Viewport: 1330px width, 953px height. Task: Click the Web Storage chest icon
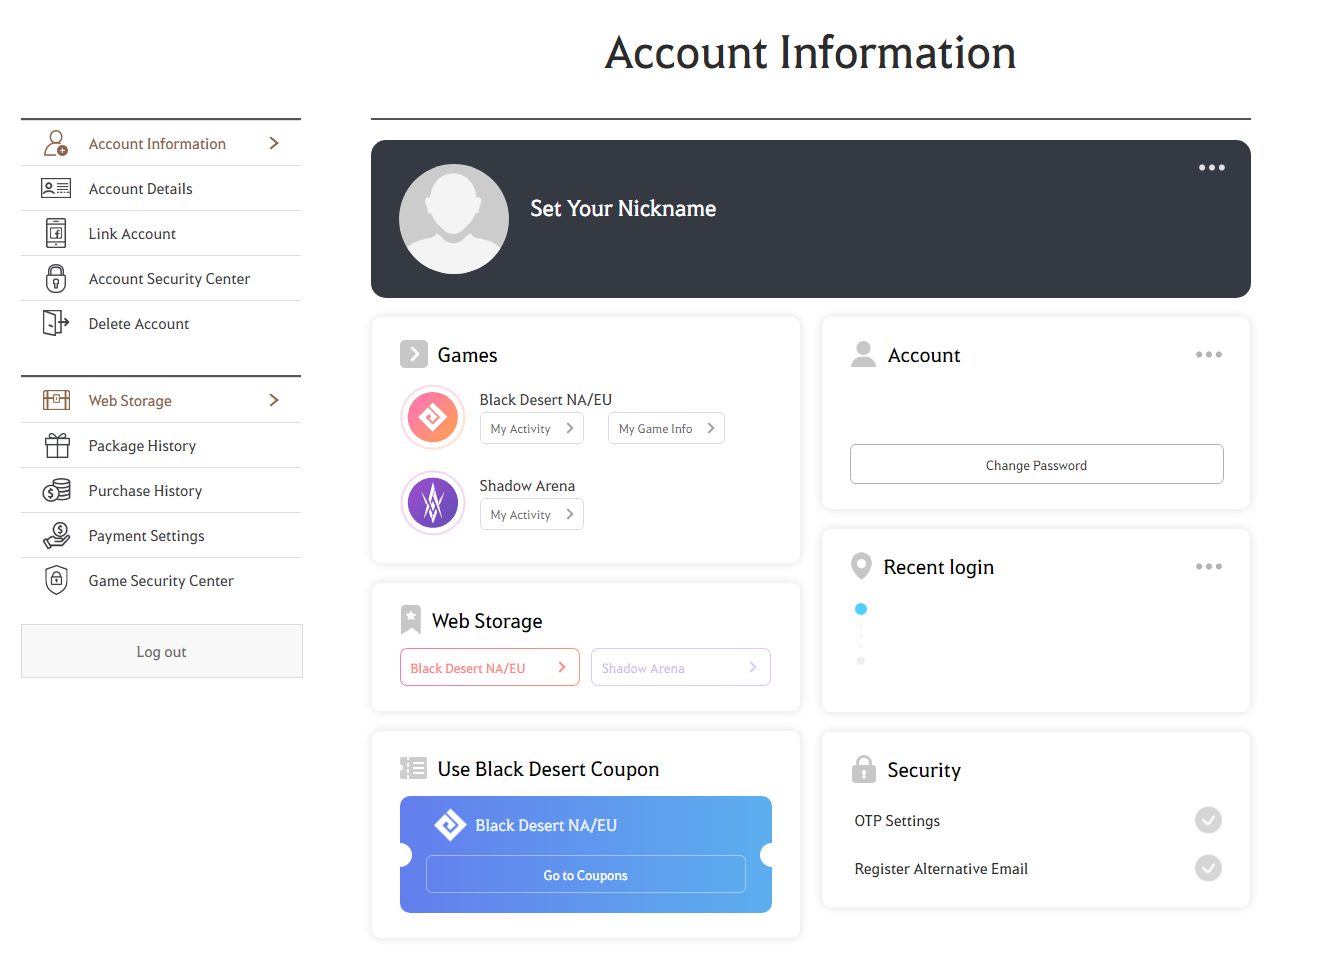[x=56, y=400]
